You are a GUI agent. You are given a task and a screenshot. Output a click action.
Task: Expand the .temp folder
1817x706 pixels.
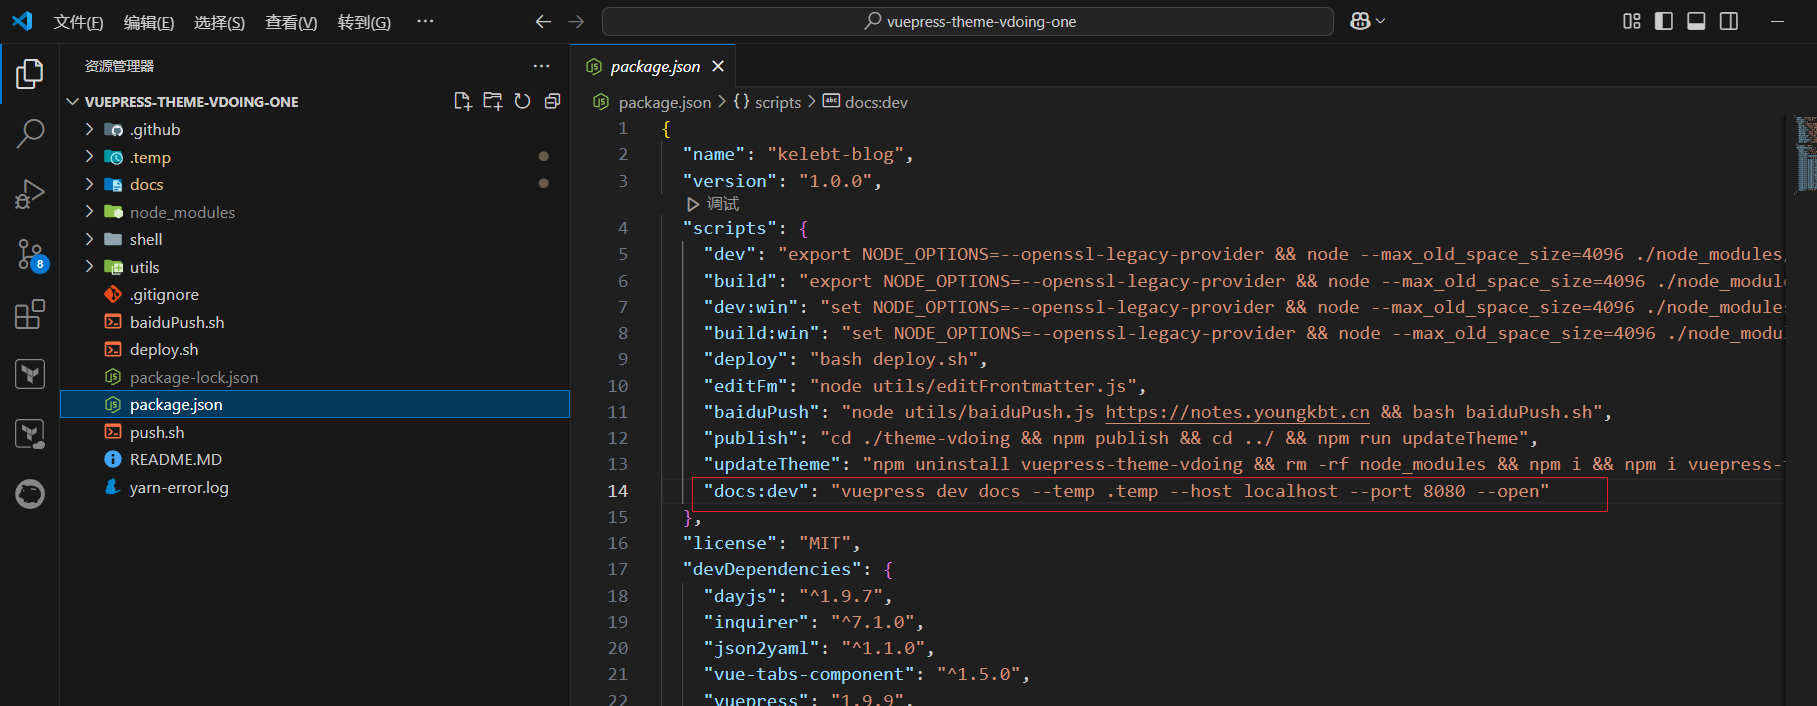(x=89, y=157)
